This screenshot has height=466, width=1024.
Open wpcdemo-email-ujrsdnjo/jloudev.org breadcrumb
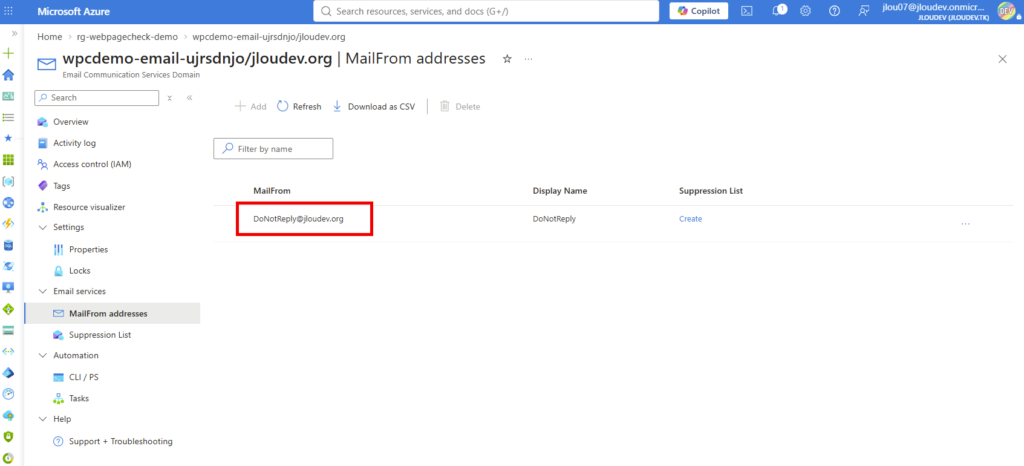(269, 37)
